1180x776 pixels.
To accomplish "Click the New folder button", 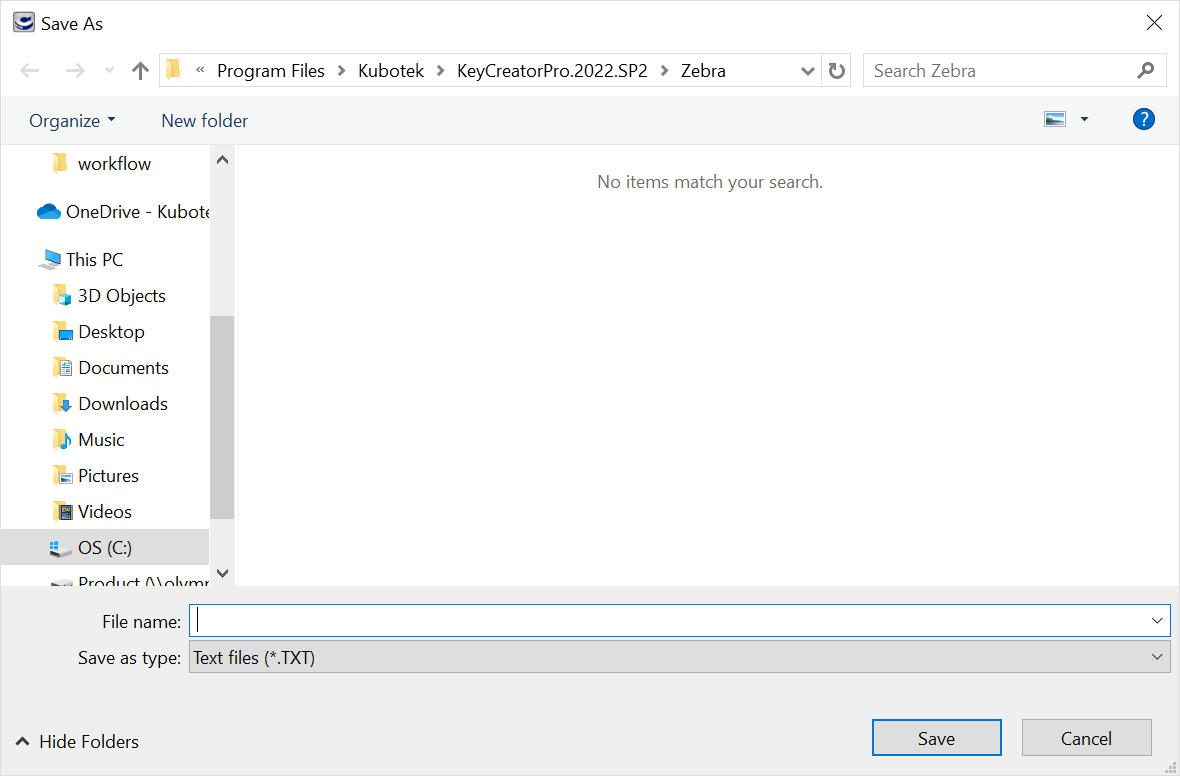I will point(204,120).
